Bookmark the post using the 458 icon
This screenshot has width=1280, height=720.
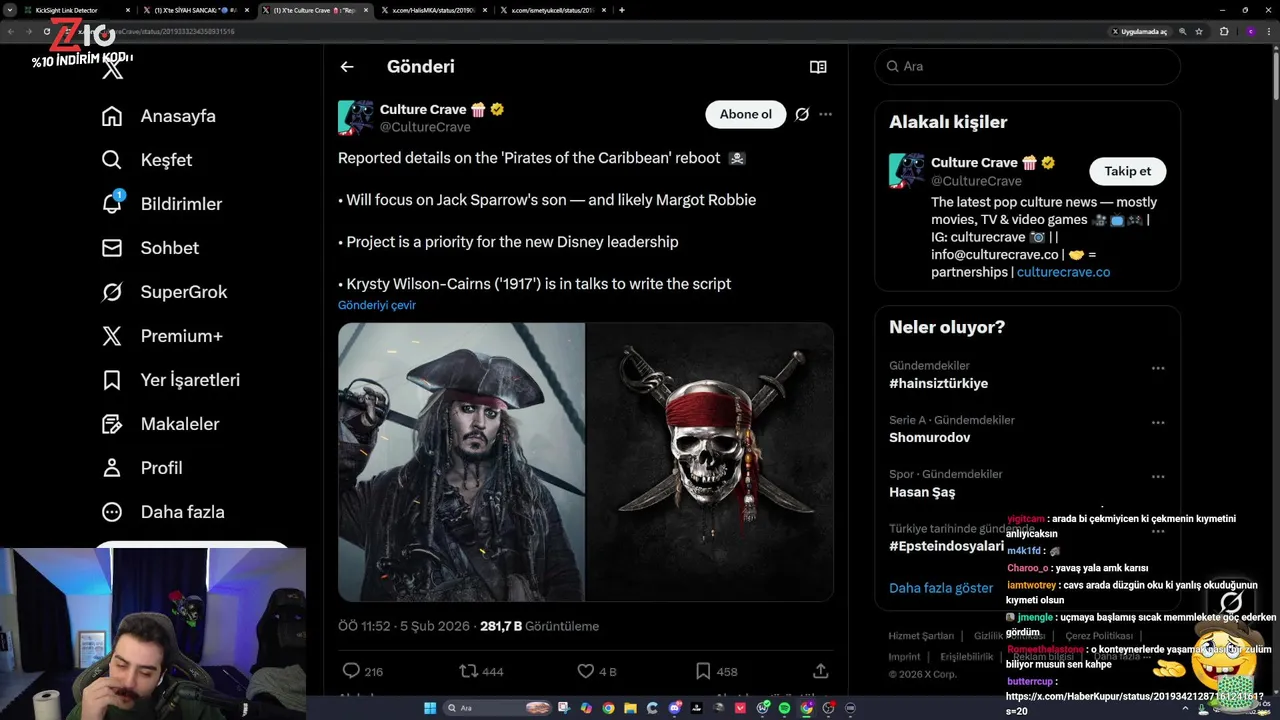tap(715, 671)
